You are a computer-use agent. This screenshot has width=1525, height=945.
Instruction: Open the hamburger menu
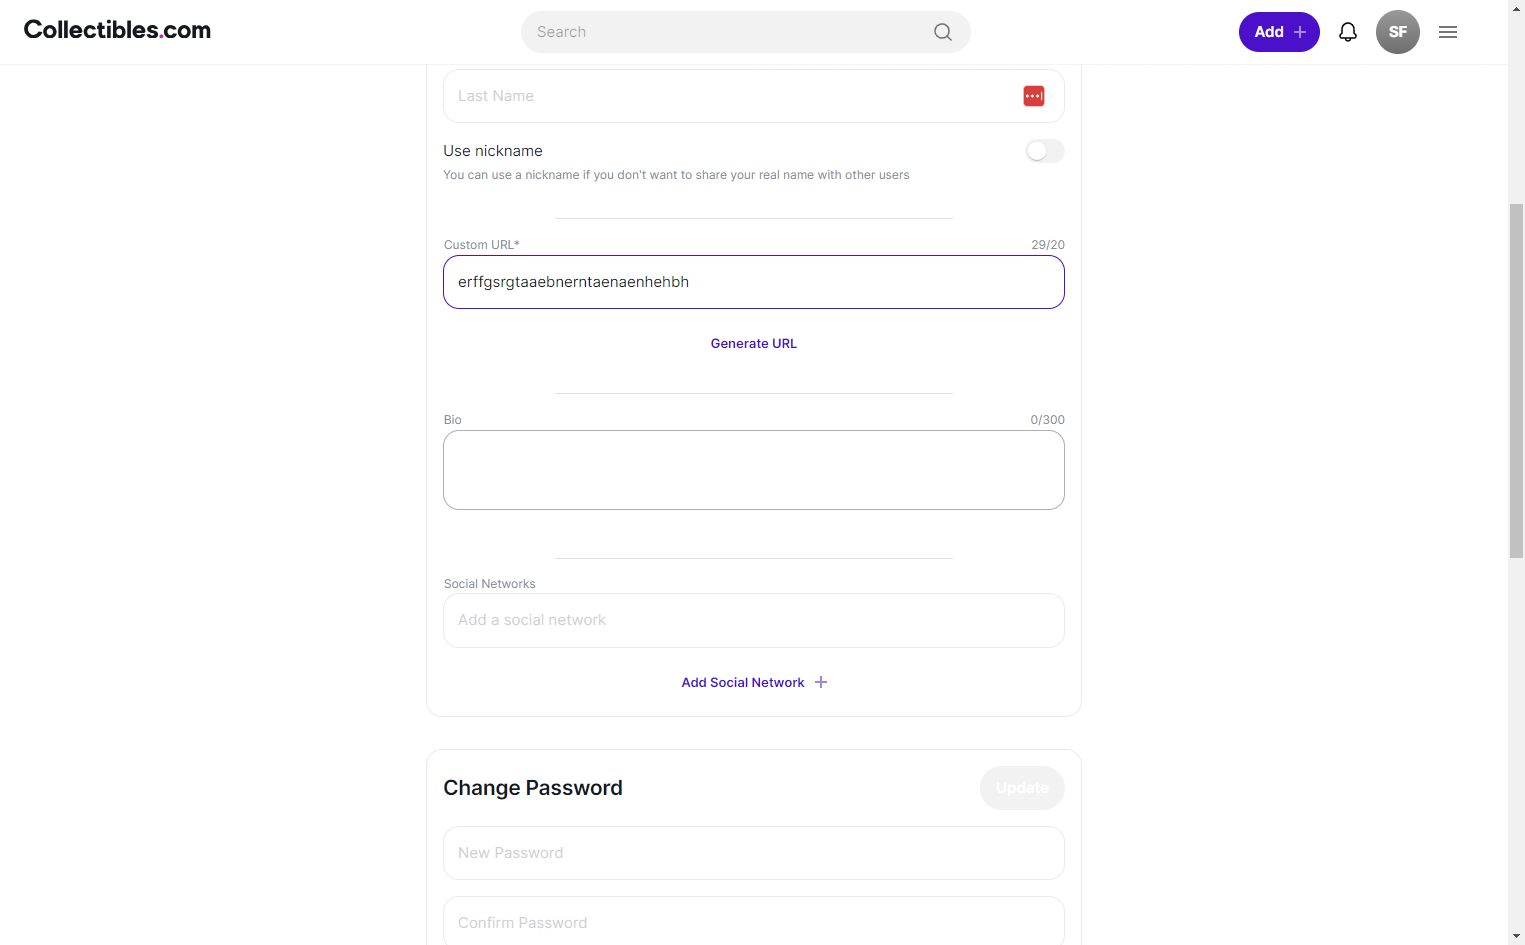click(x=1448, y=32)
